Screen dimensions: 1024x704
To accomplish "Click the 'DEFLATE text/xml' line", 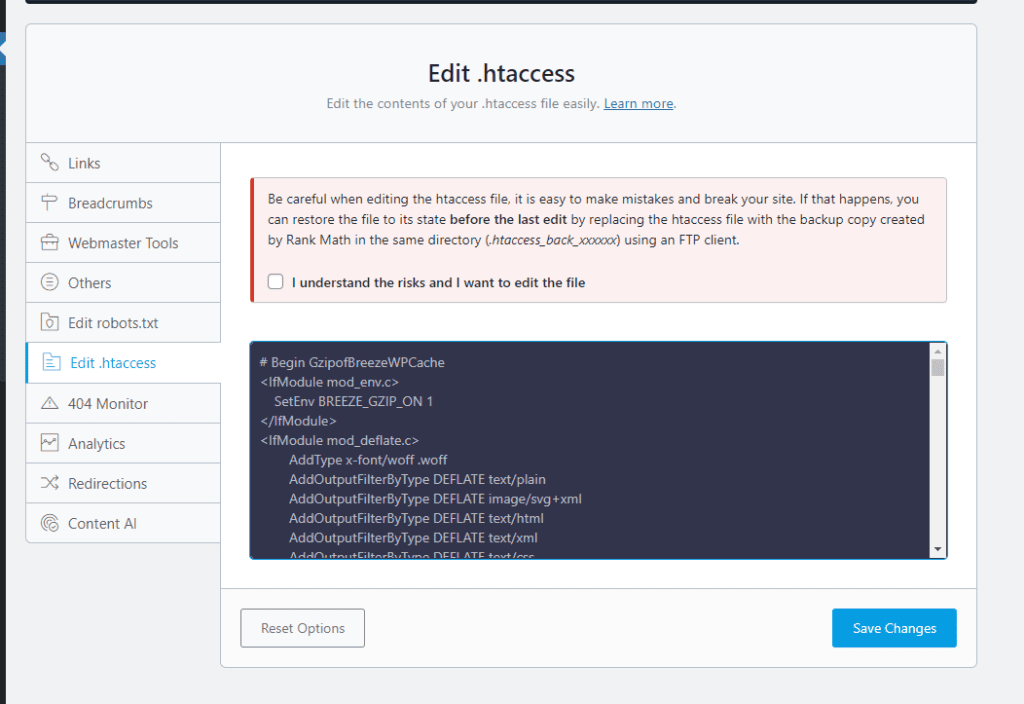I will 413,538.
